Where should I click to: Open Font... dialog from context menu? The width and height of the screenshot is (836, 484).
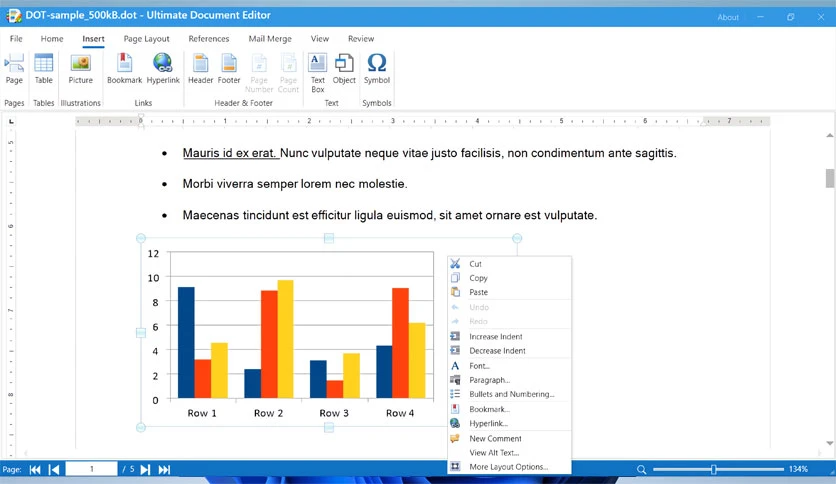(509, 366)
